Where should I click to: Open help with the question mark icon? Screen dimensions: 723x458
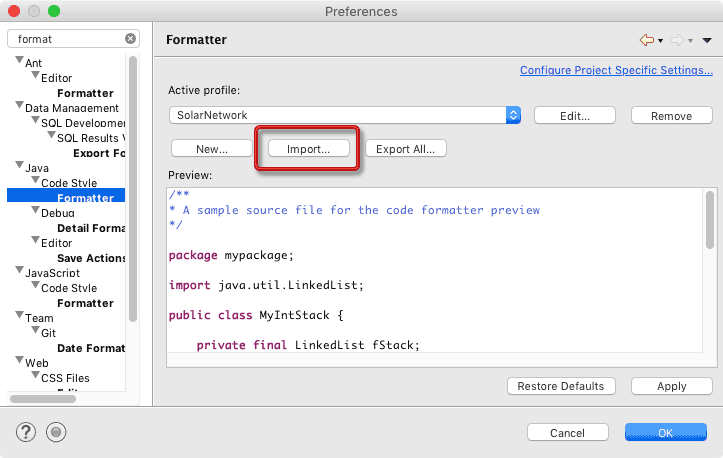click(x=27, y=432)
